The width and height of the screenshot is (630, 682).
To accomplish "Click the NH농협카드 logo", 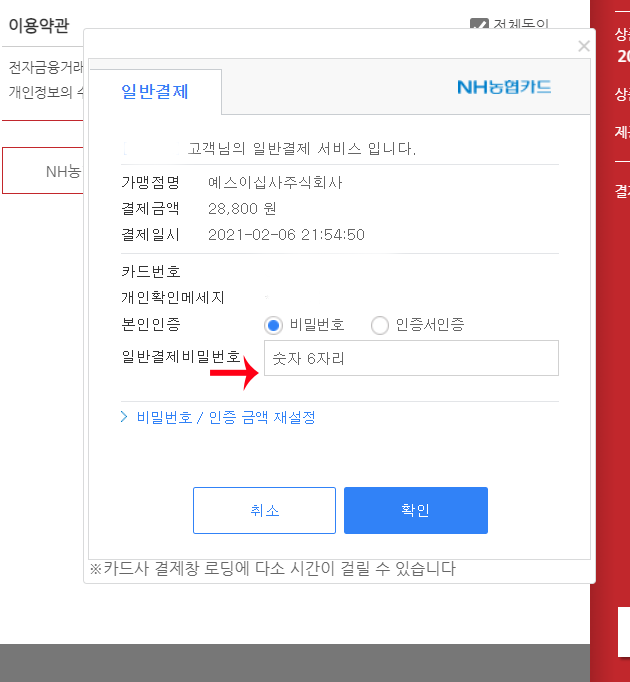I will (504, 87).
